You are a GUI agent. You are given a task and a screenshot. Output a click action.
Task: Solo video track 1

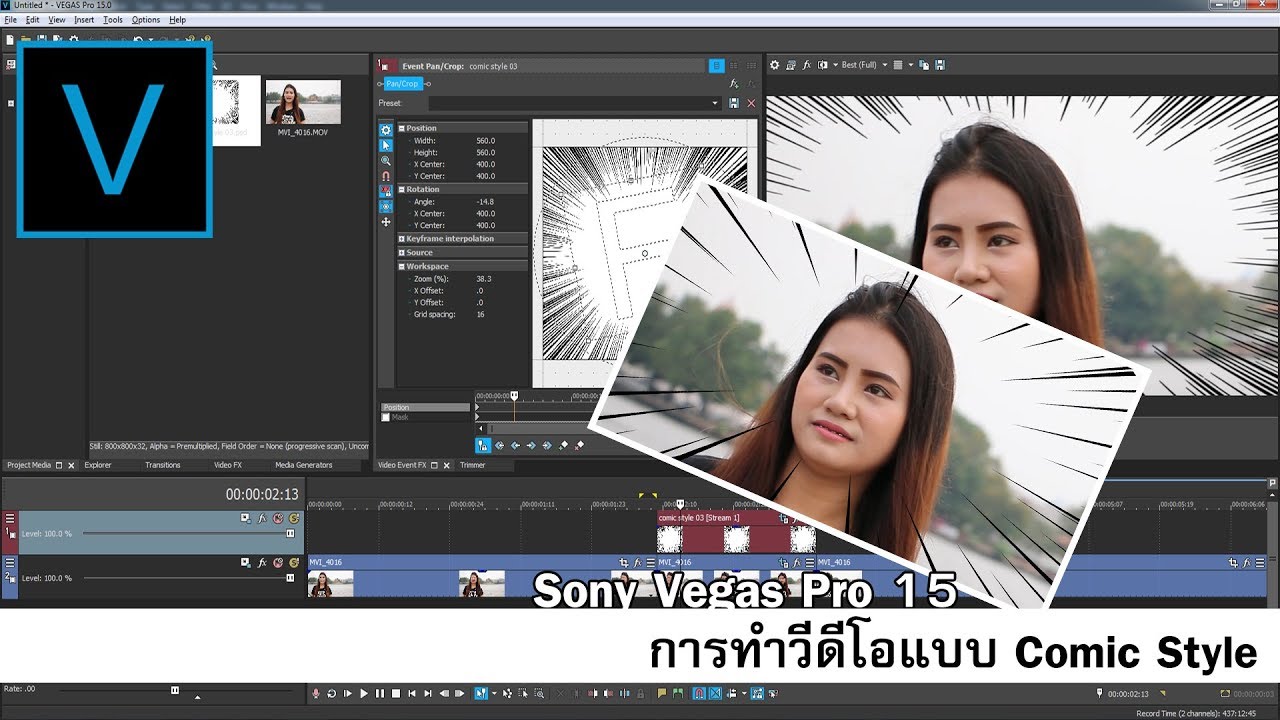pos(294,518)
